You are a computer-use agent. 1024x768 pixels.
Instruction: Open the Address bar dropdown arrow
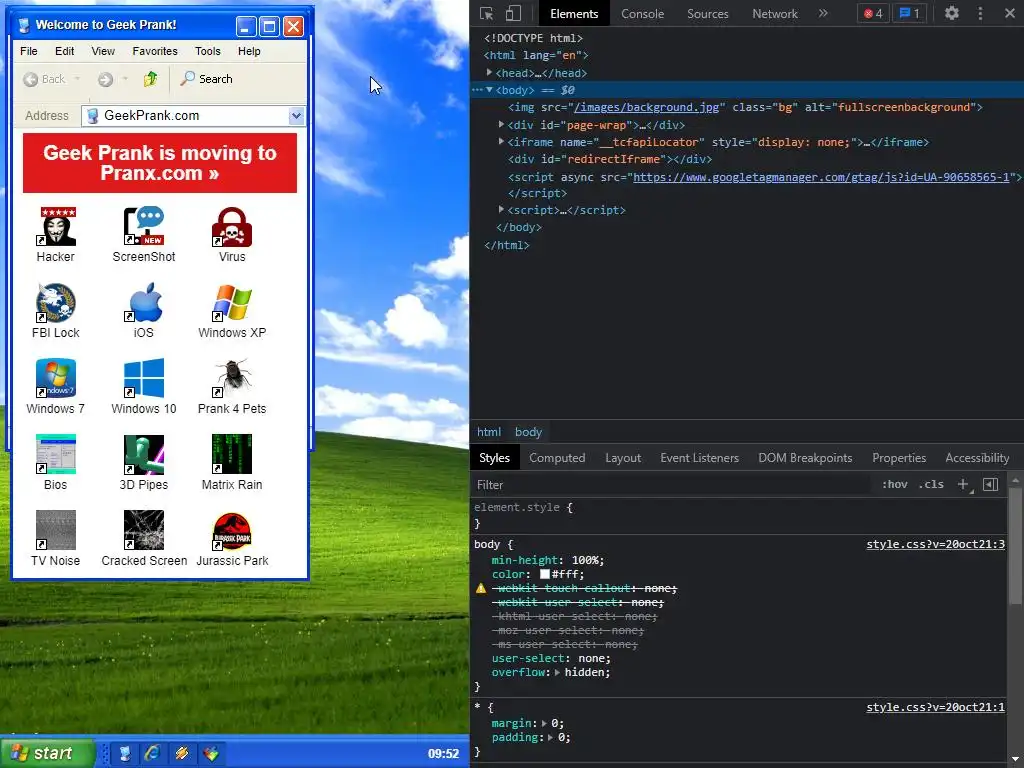click(x=296, y=116)
